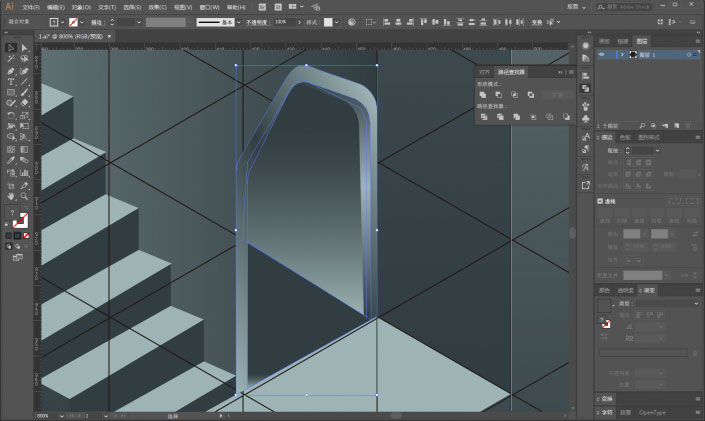The image size is (705, 421).
Task: Click the Adobe Stock search field
Action: tap(625, 7)
